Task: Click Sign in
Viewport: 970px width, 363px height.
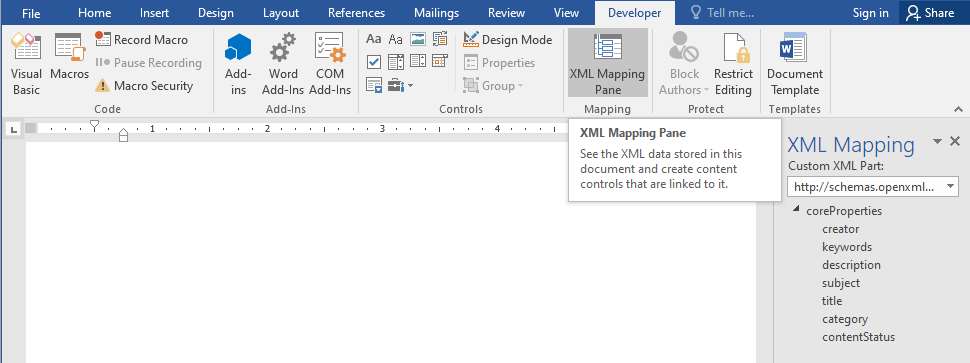Action: 870,13
